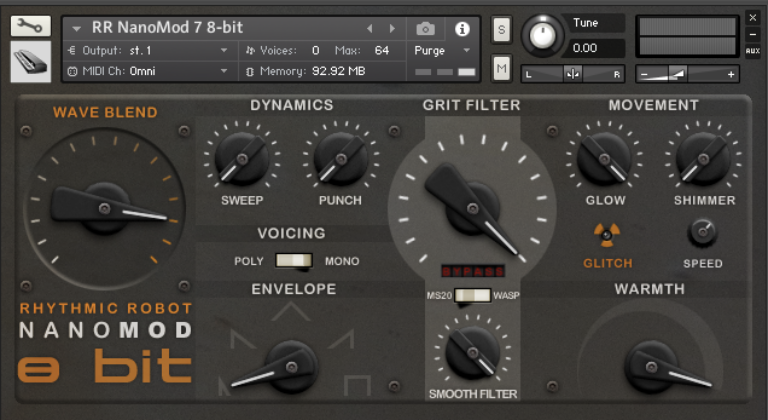The image size is (768, 420).
Task: Click the Warmth knob
Action: [651, 367]
